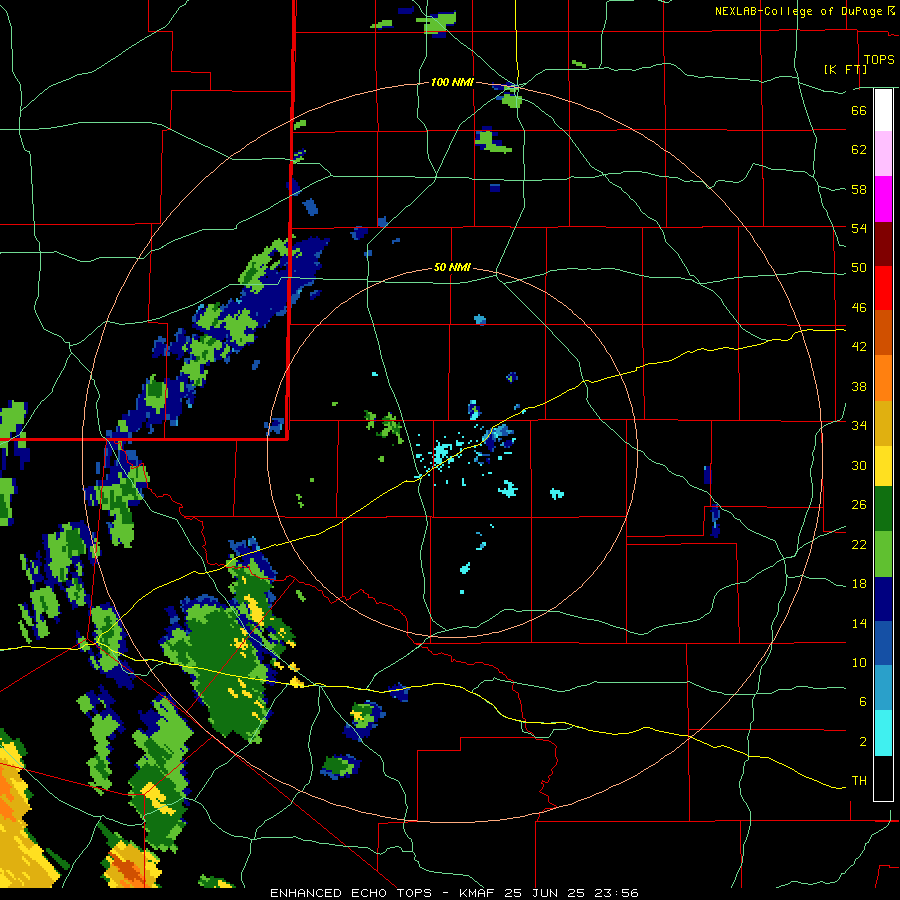Click the bright orange legend swatch
This screenshot has height=900, width=900.
[883, 378]
